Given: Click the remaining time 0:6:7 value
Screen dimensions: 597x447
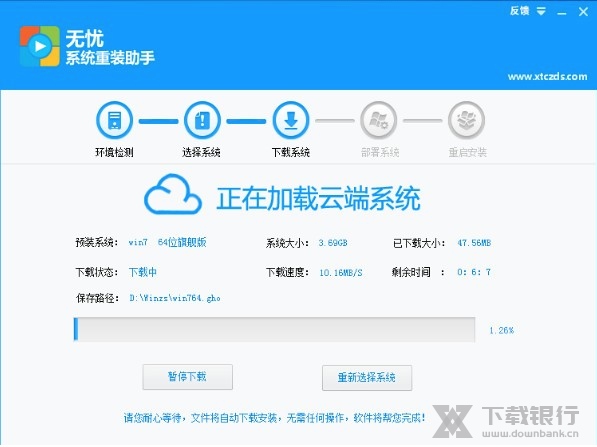Looking at the screenshot, I should coord(474,272).
